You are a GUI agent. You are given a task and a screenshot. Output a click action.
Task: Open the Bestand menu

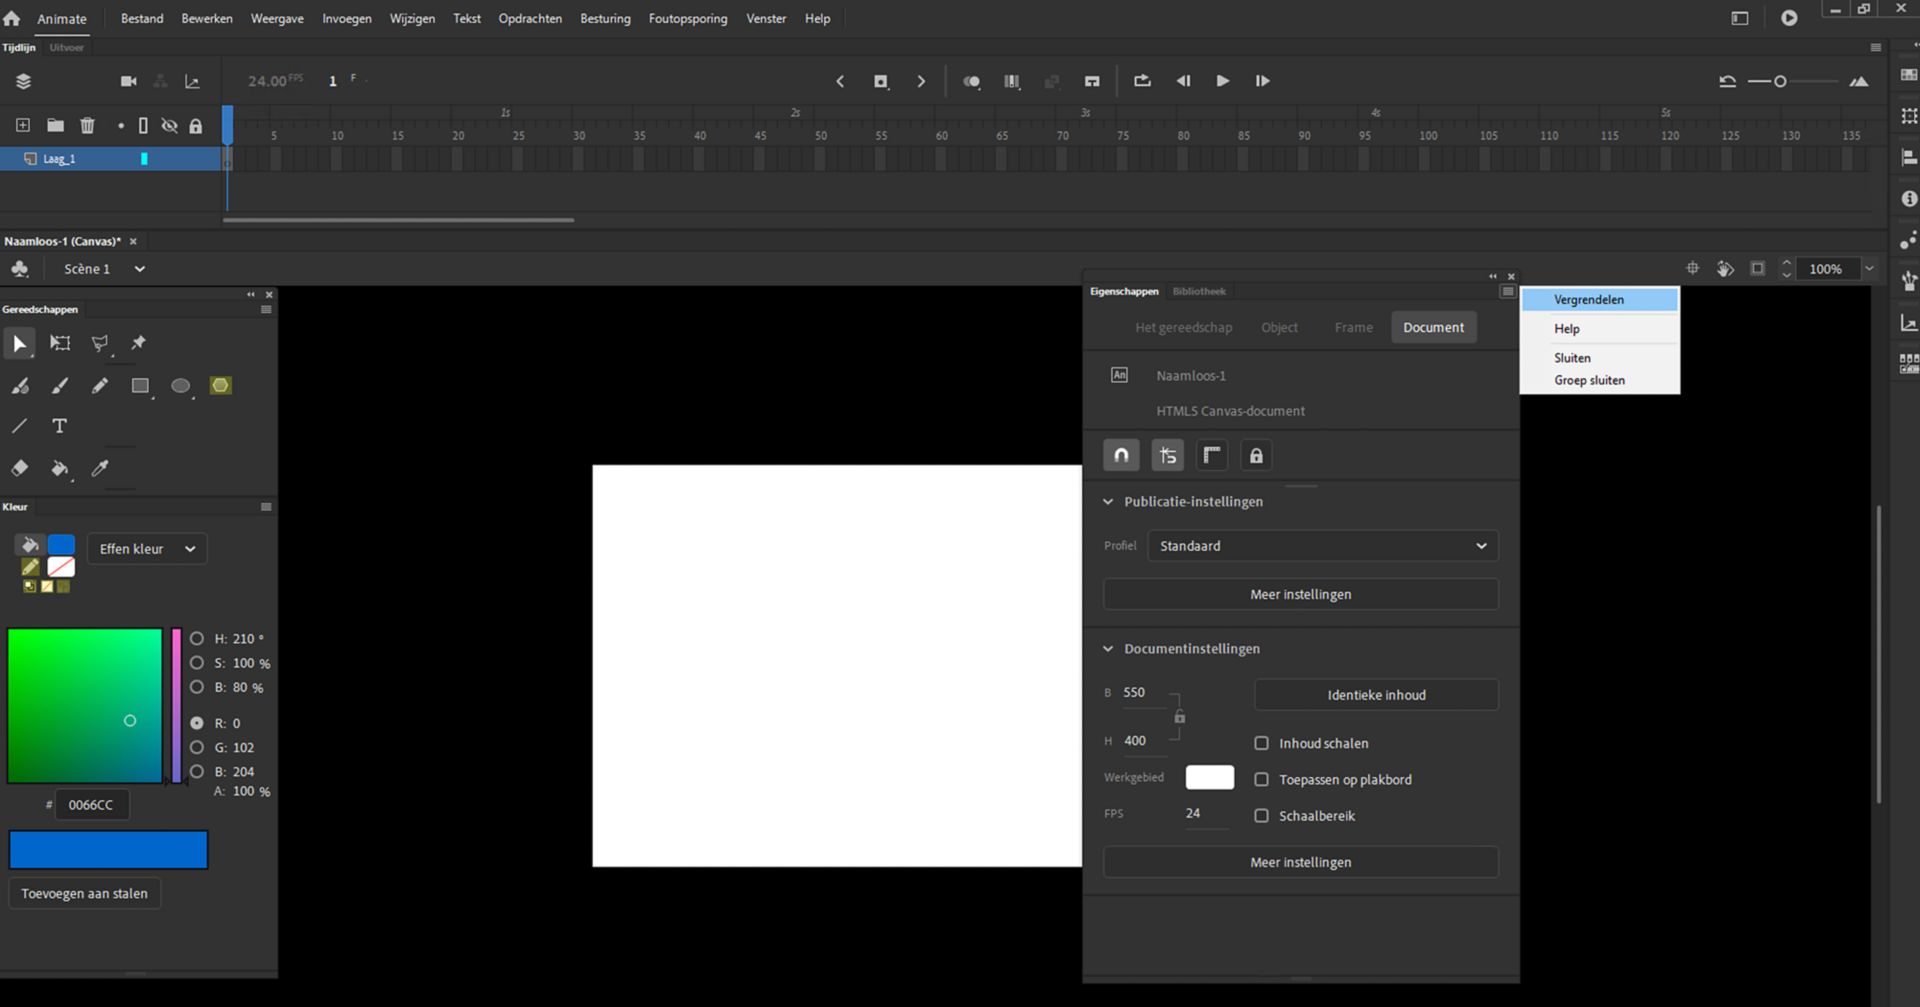142,18
